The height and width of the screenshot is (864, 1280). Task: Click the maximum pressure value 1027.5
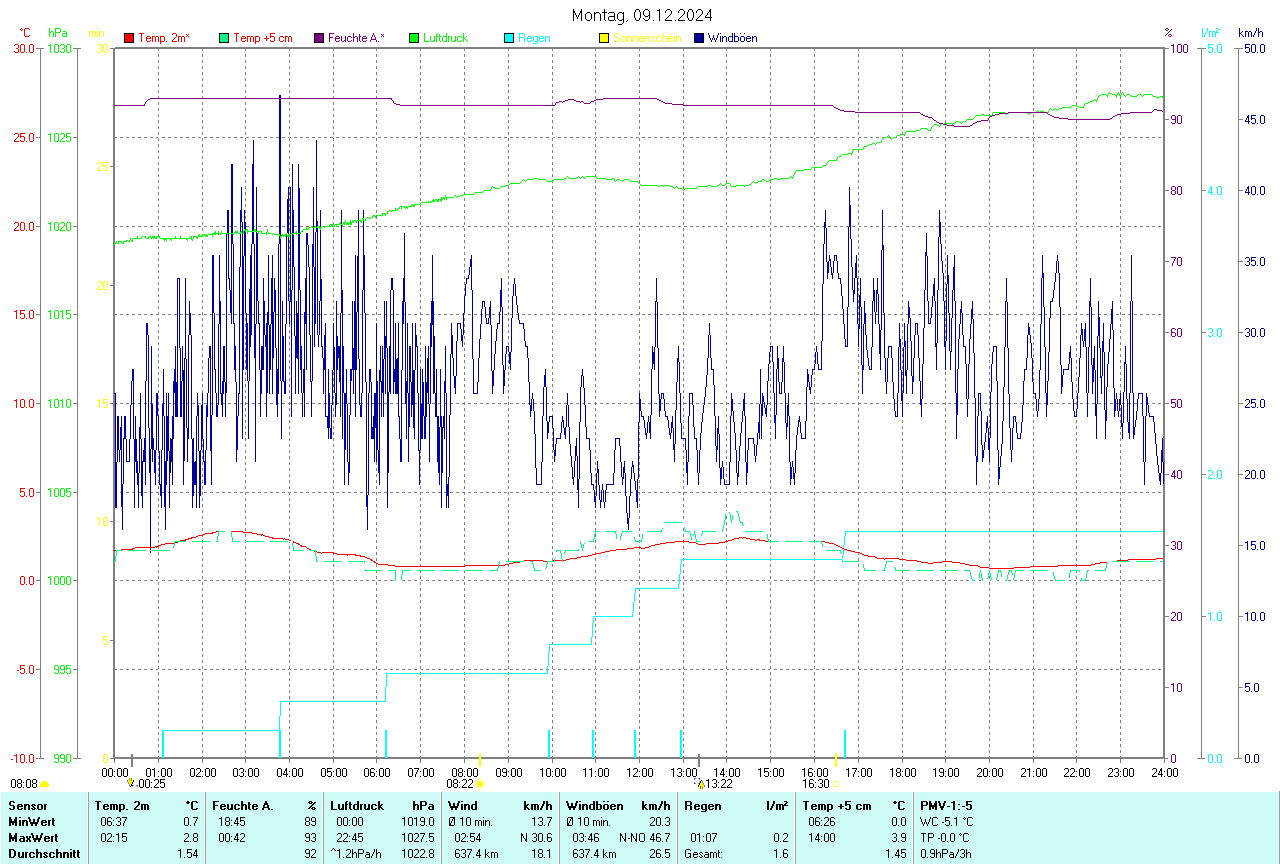point(417,837)
